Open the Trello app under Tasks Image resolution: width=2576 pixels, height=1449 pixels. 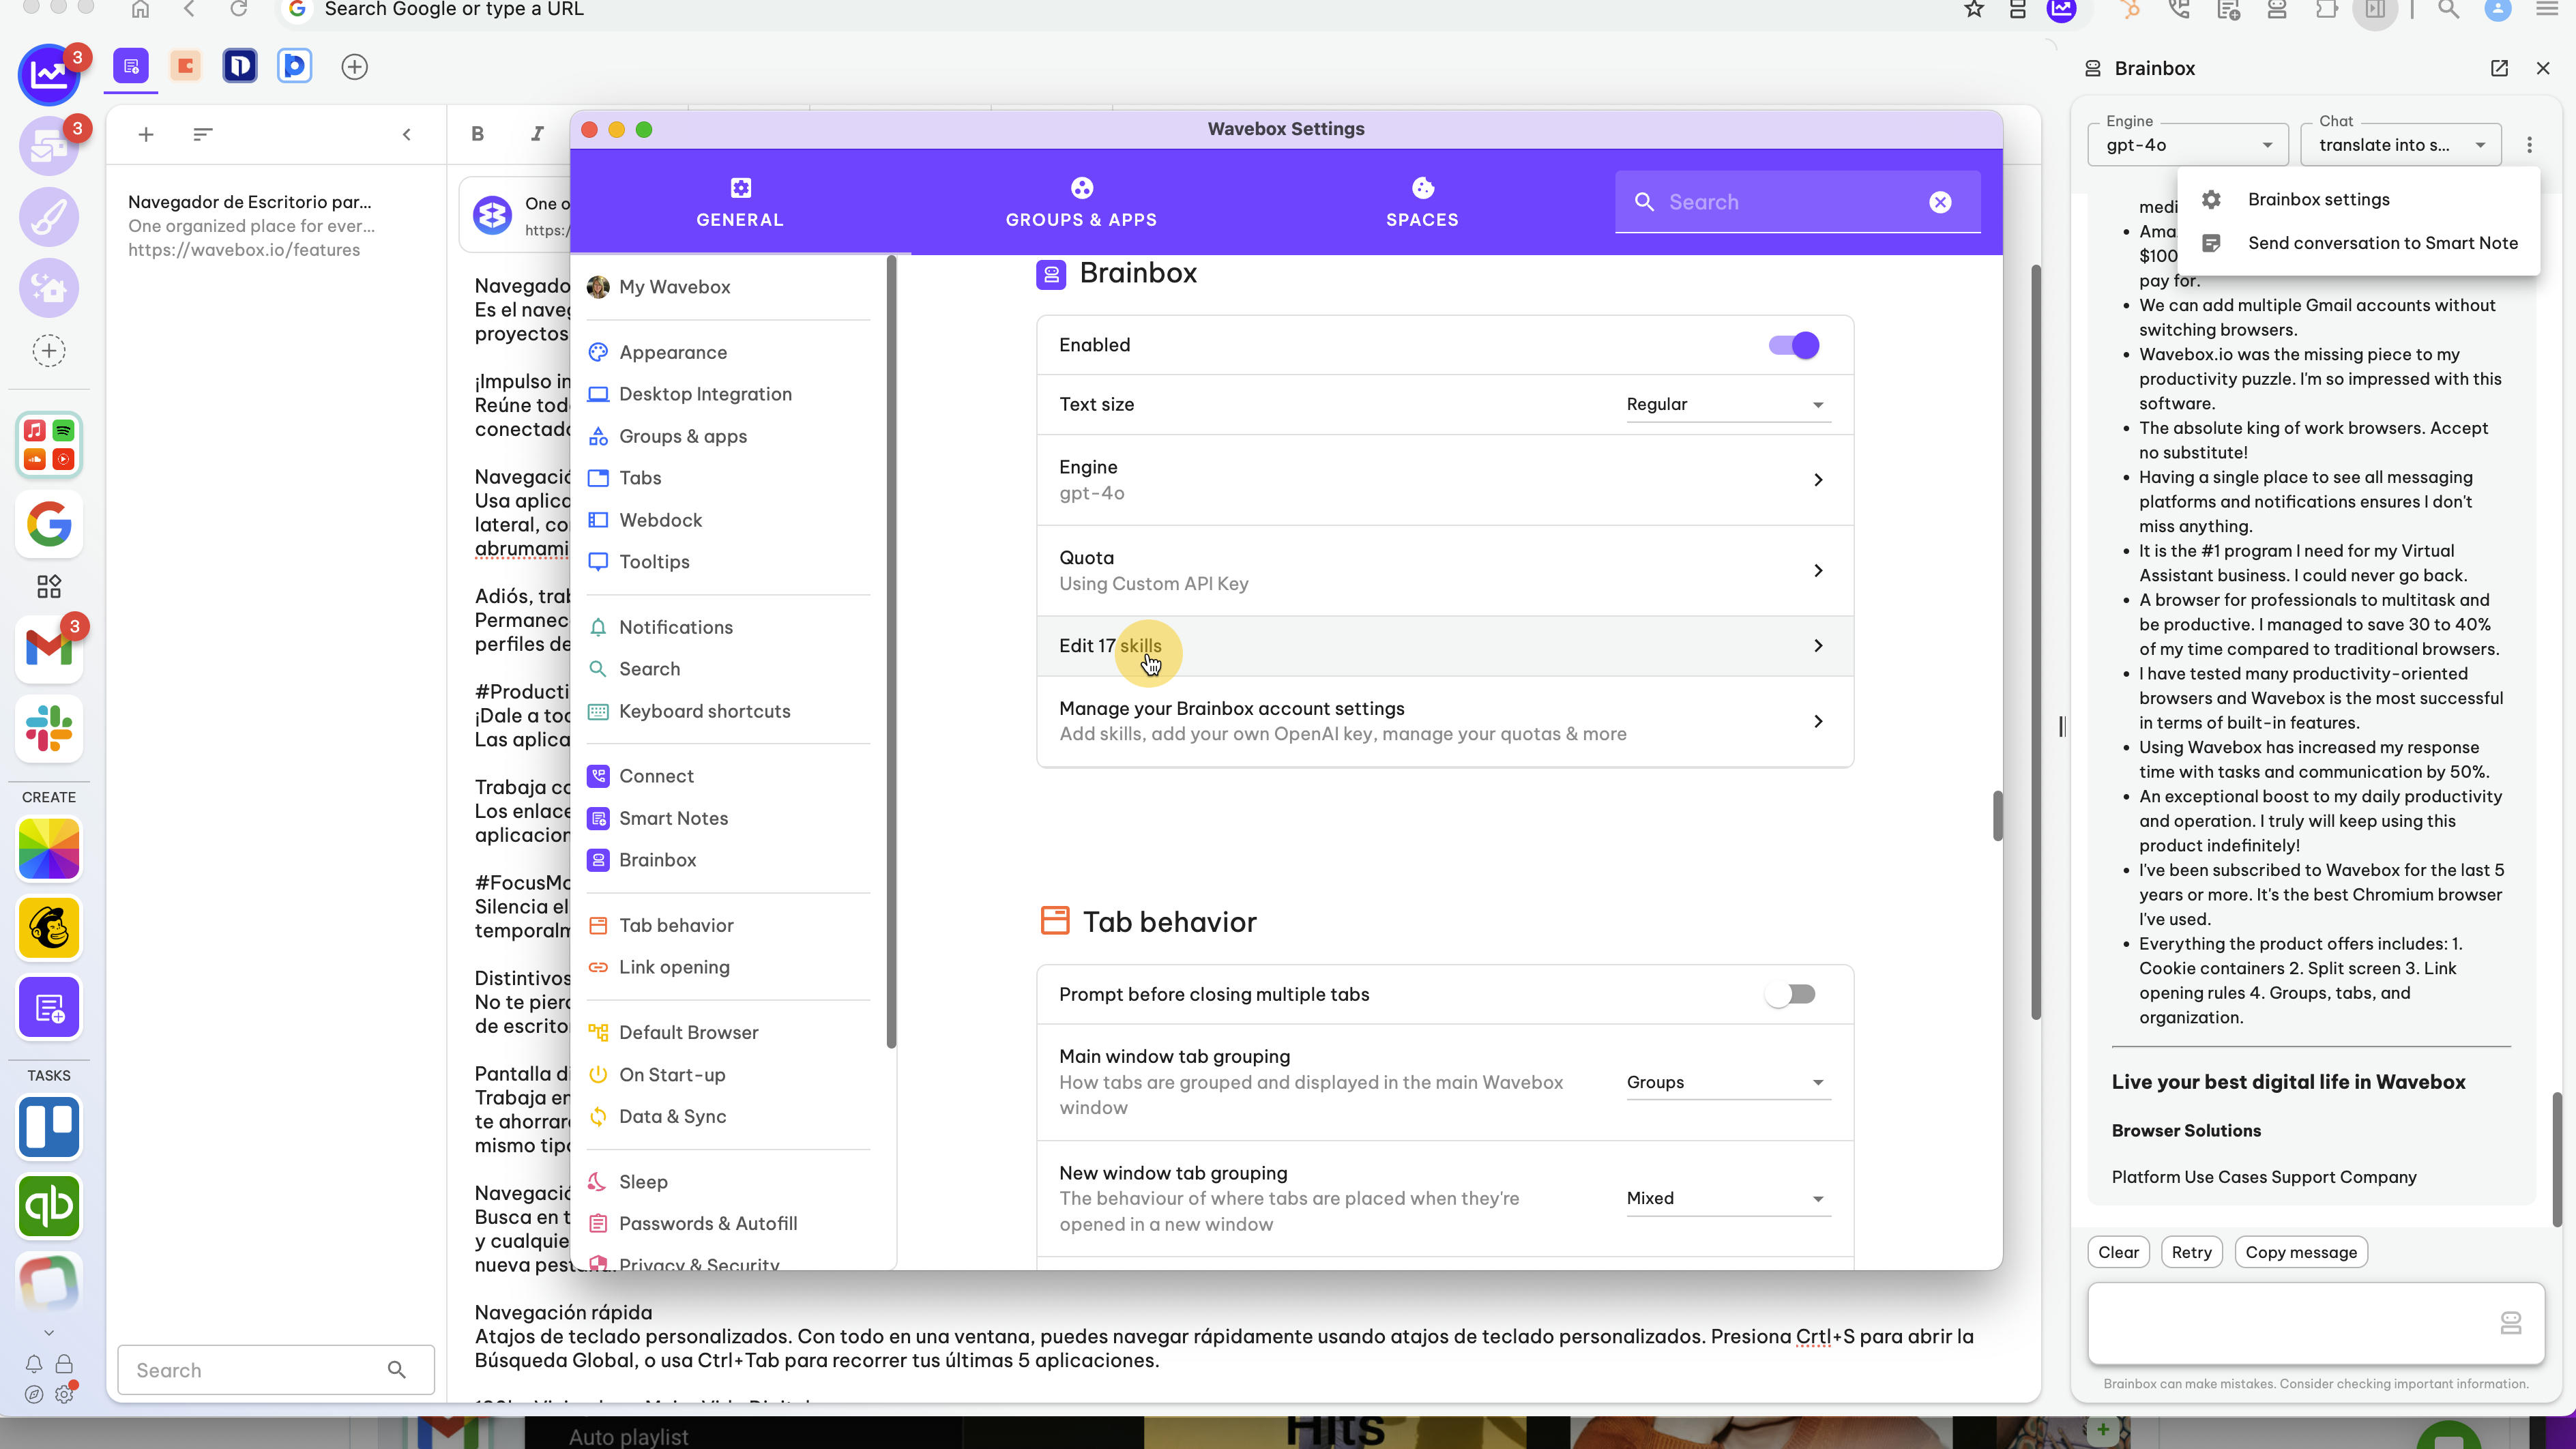49,1127
